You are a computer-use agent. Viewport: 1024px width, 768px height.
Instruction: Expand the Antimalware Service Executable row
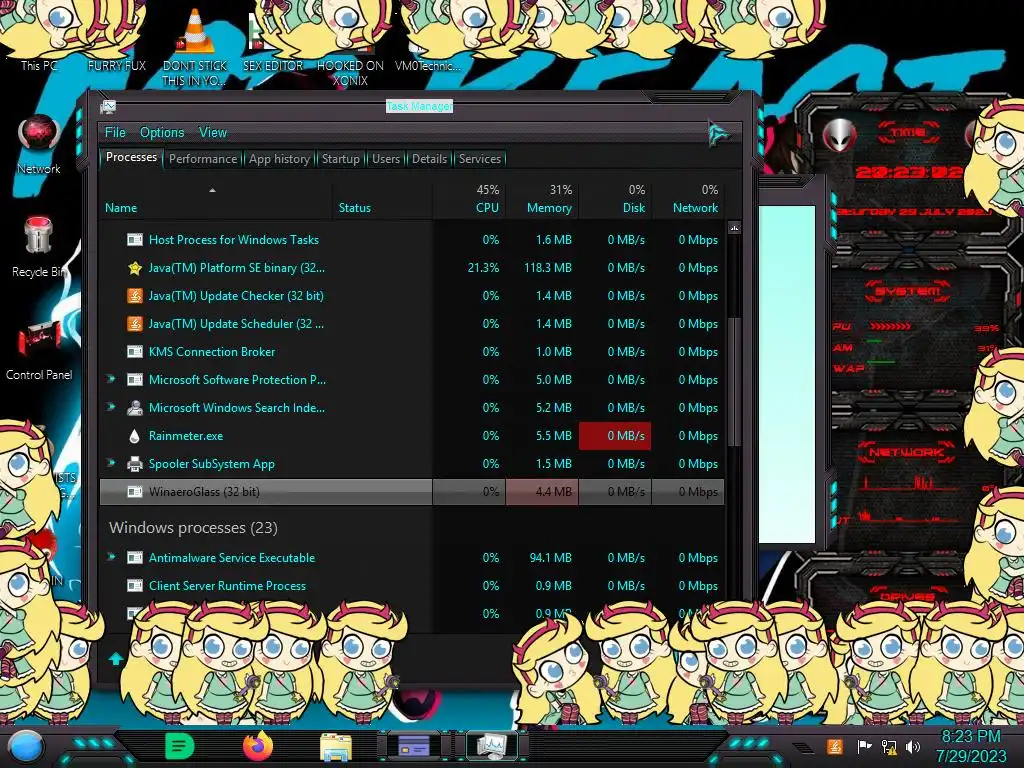[x=111, y=557]
